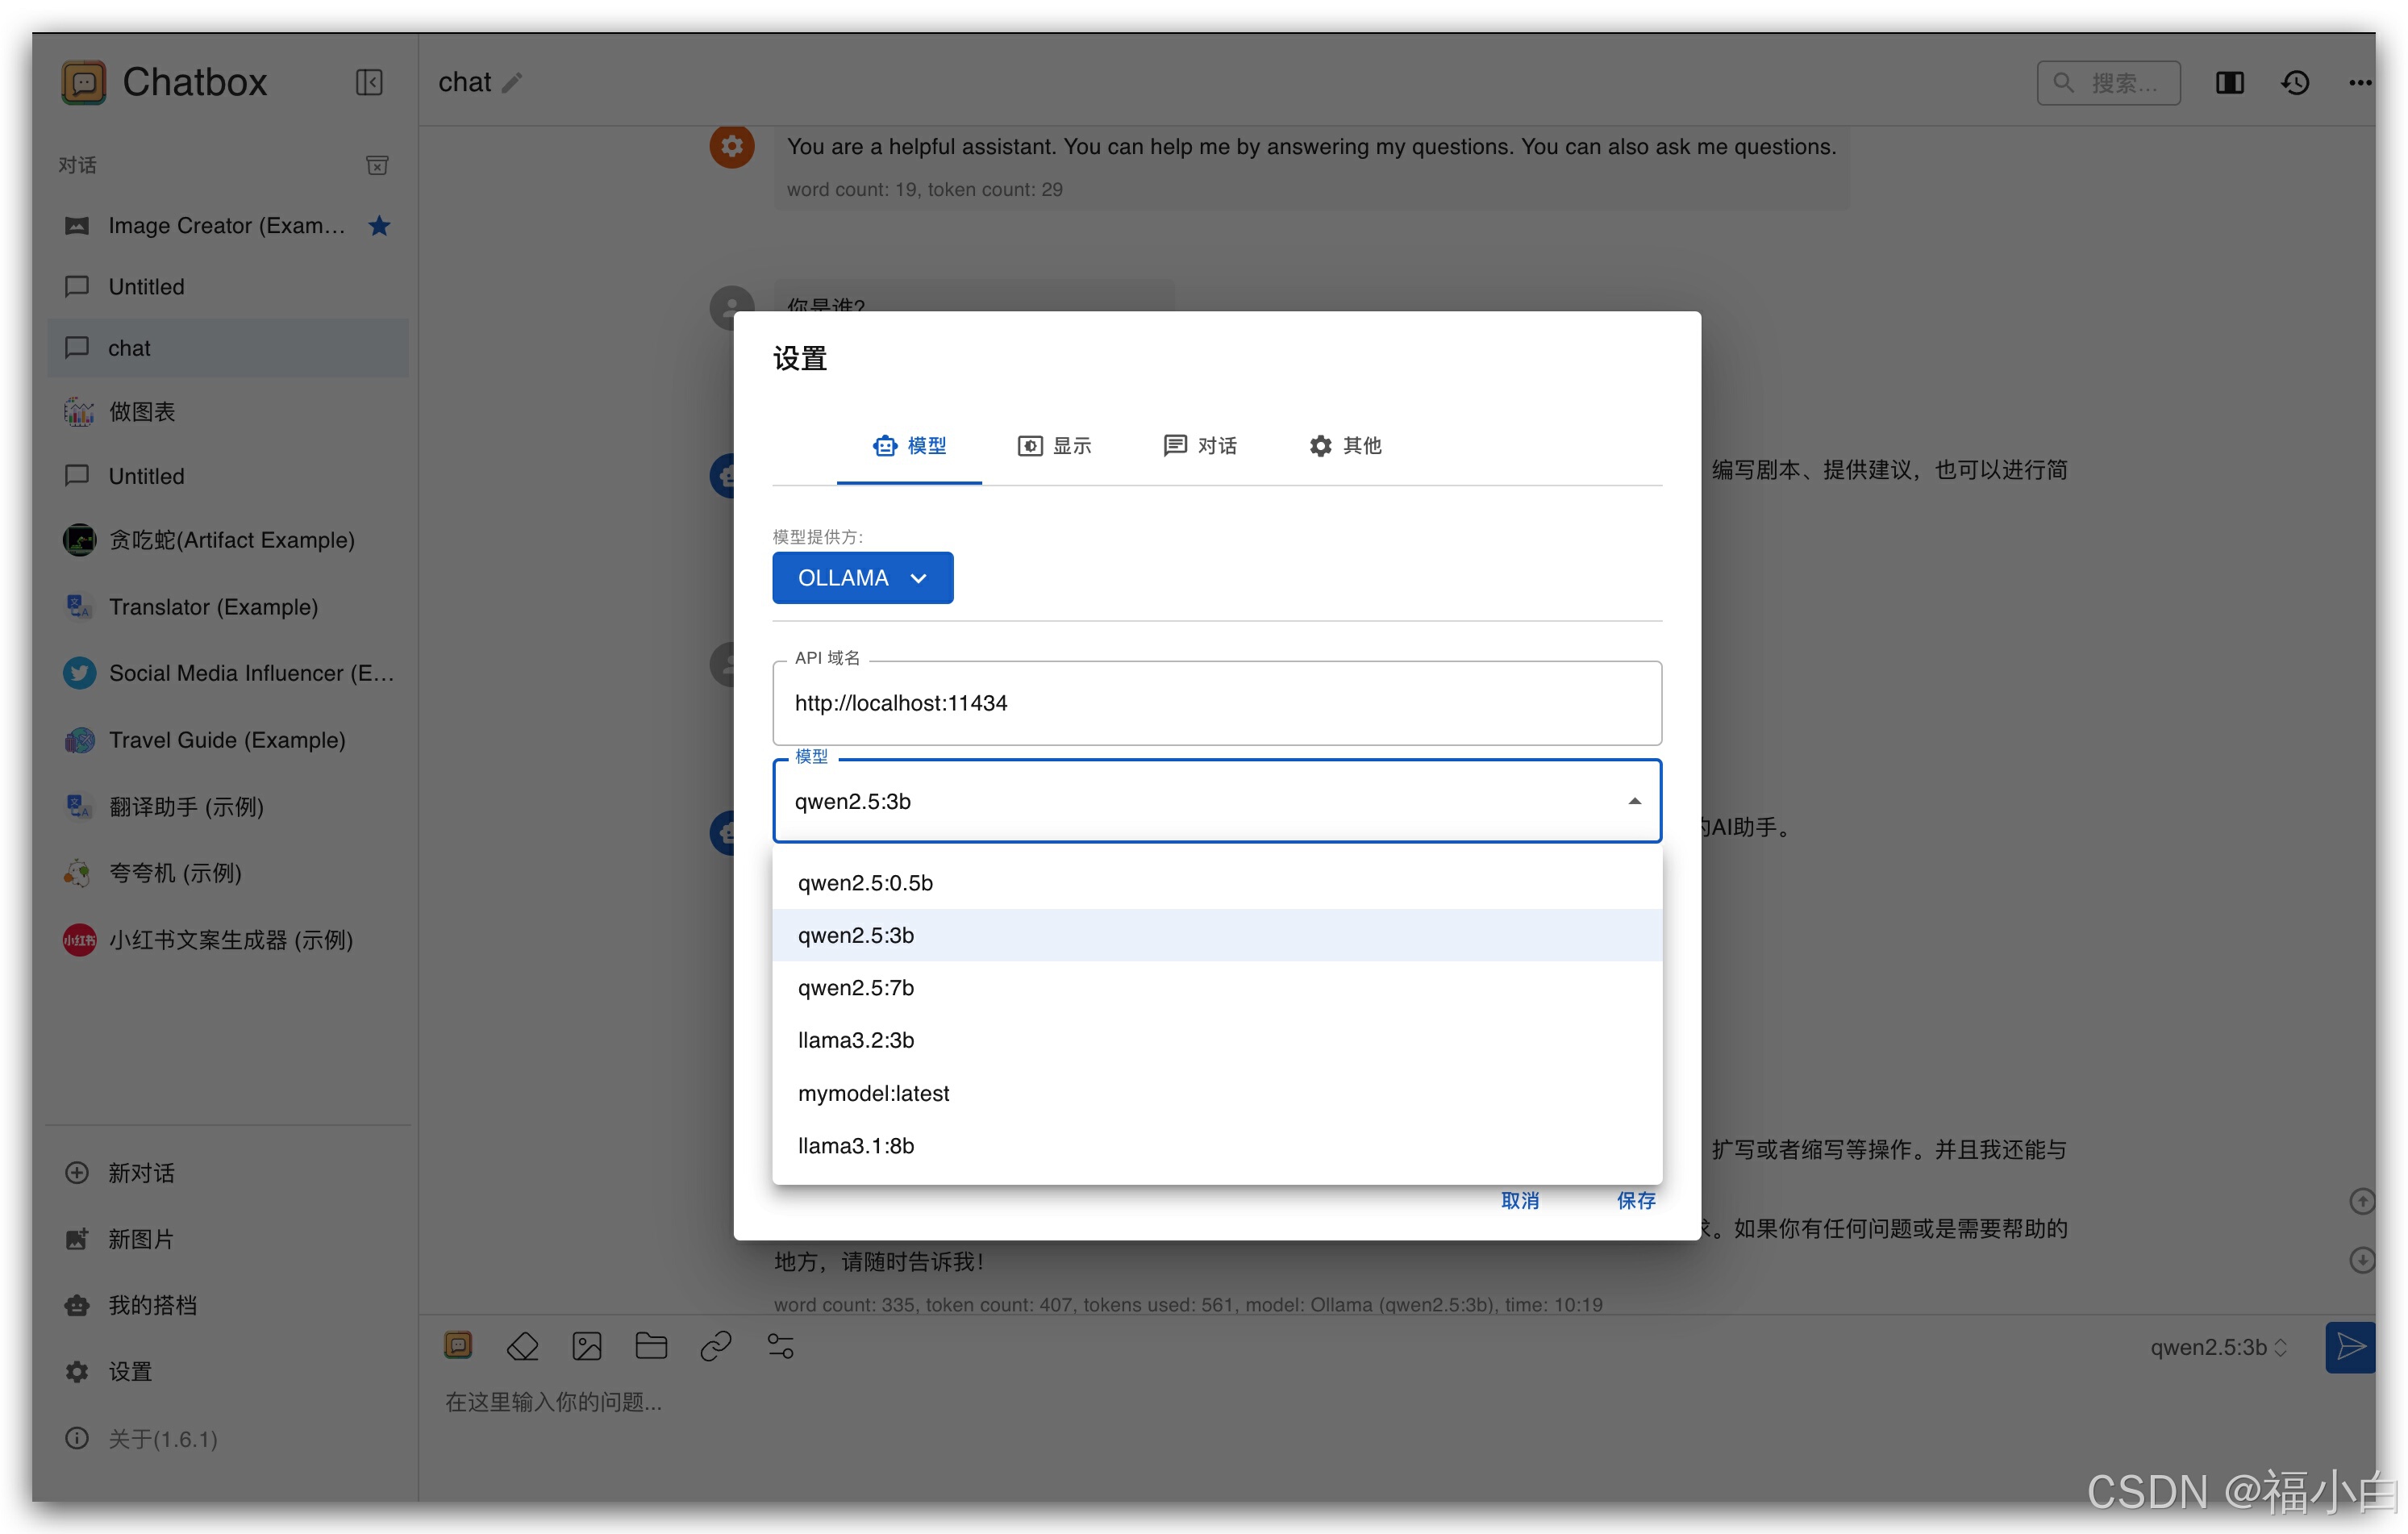Open the OLLAMA provider dropdown
Image resolution: width=2408 pixels, height=1534 pixels.
(x=862, y=578)
